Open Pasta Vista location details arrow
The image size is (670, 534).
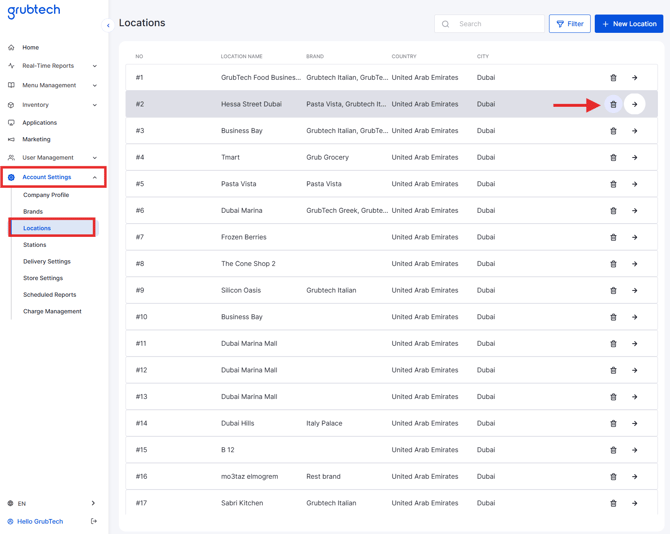tap(635, 184)
